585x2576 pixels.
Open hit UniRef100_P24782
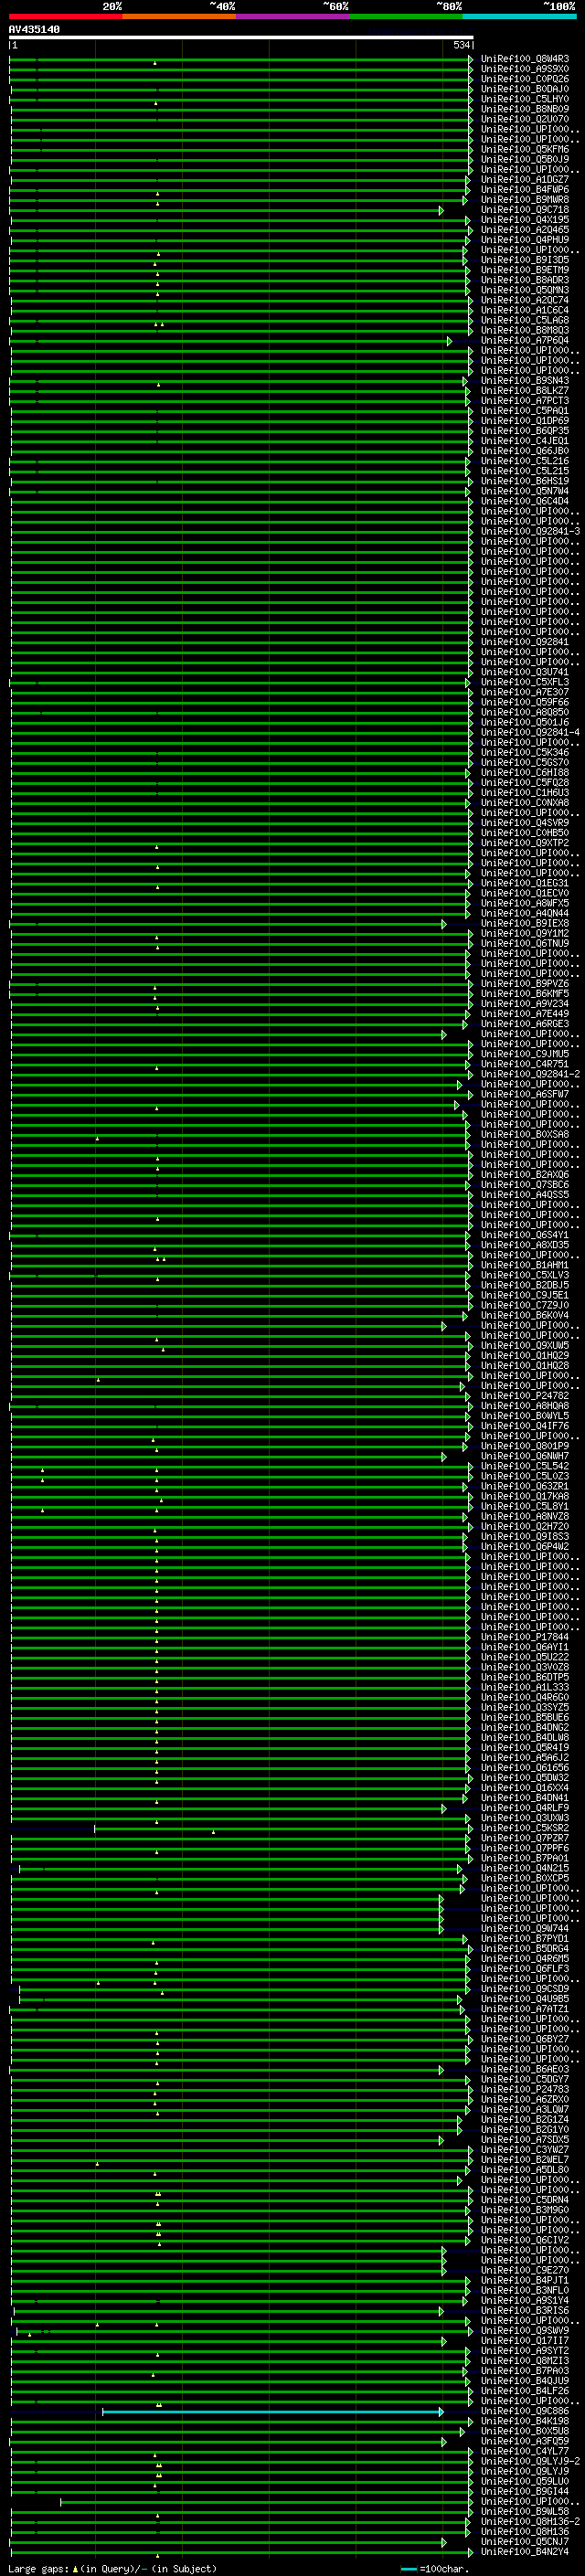525,1396
